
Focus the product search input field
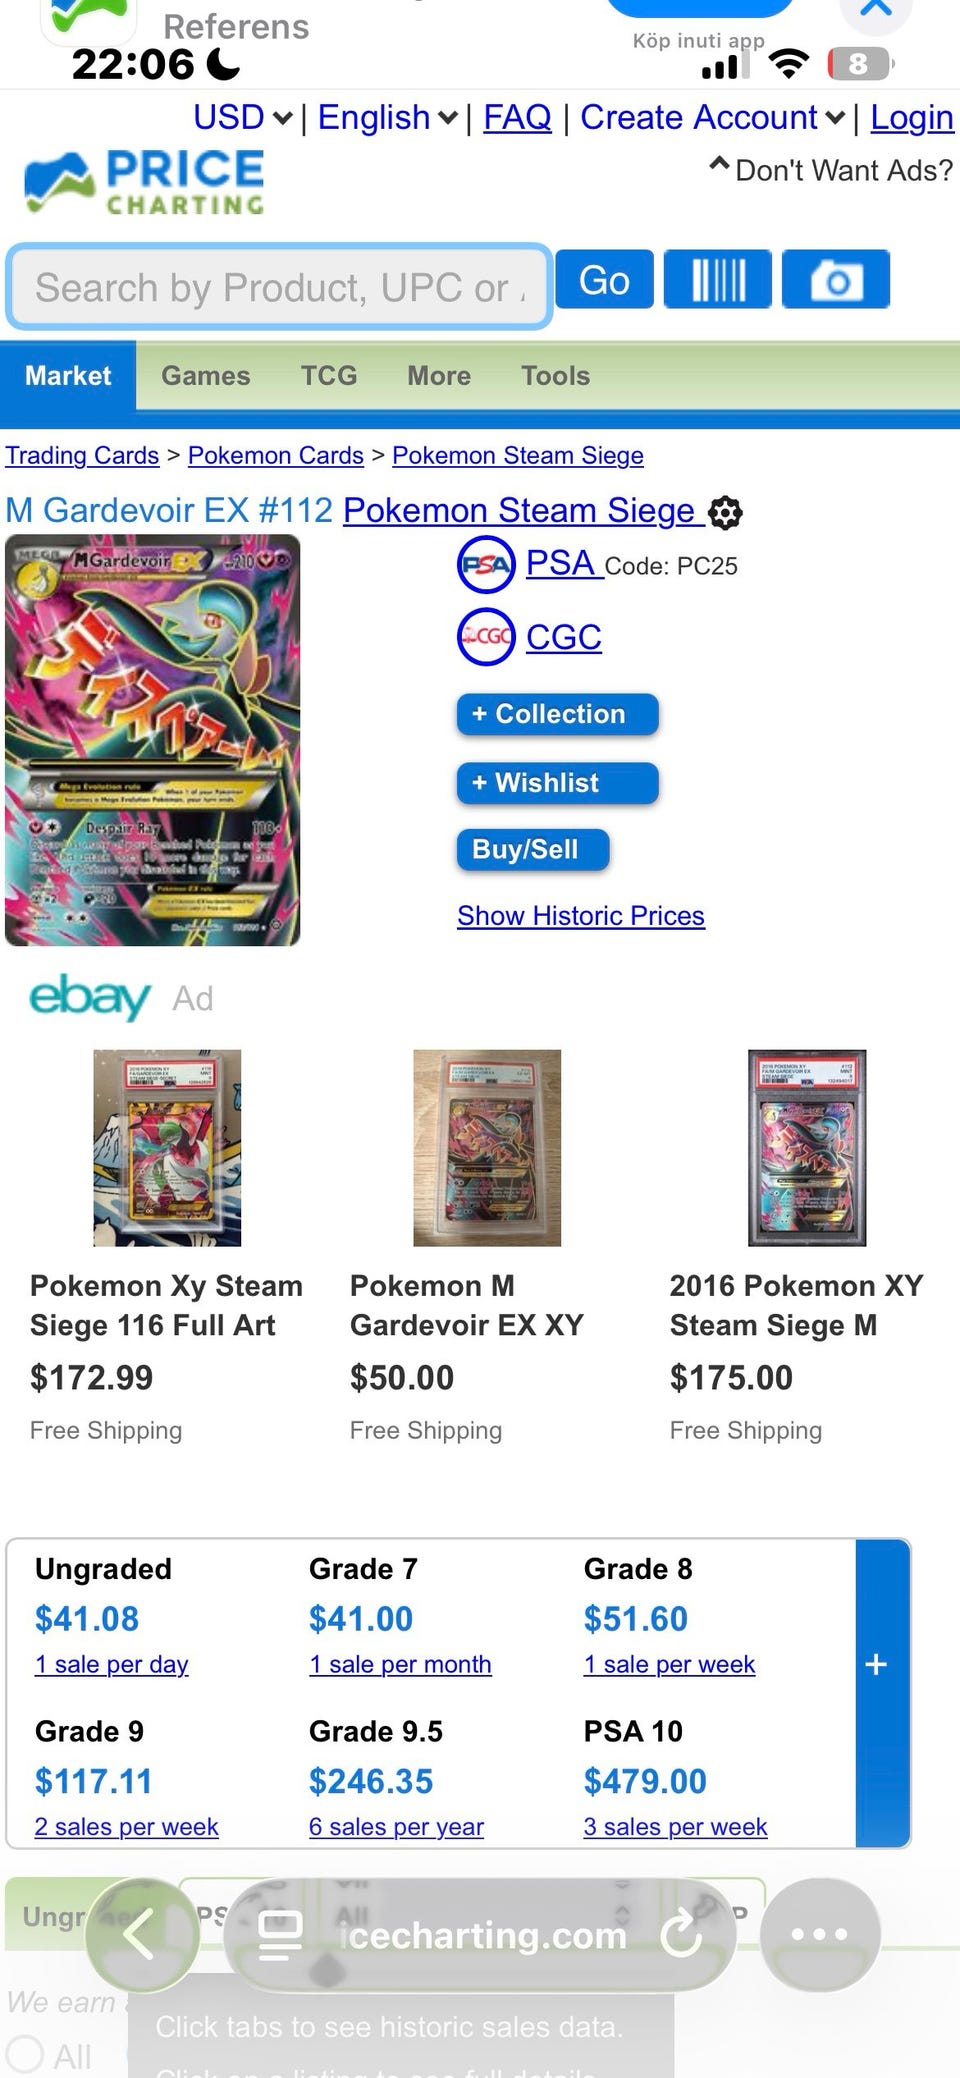279,288
